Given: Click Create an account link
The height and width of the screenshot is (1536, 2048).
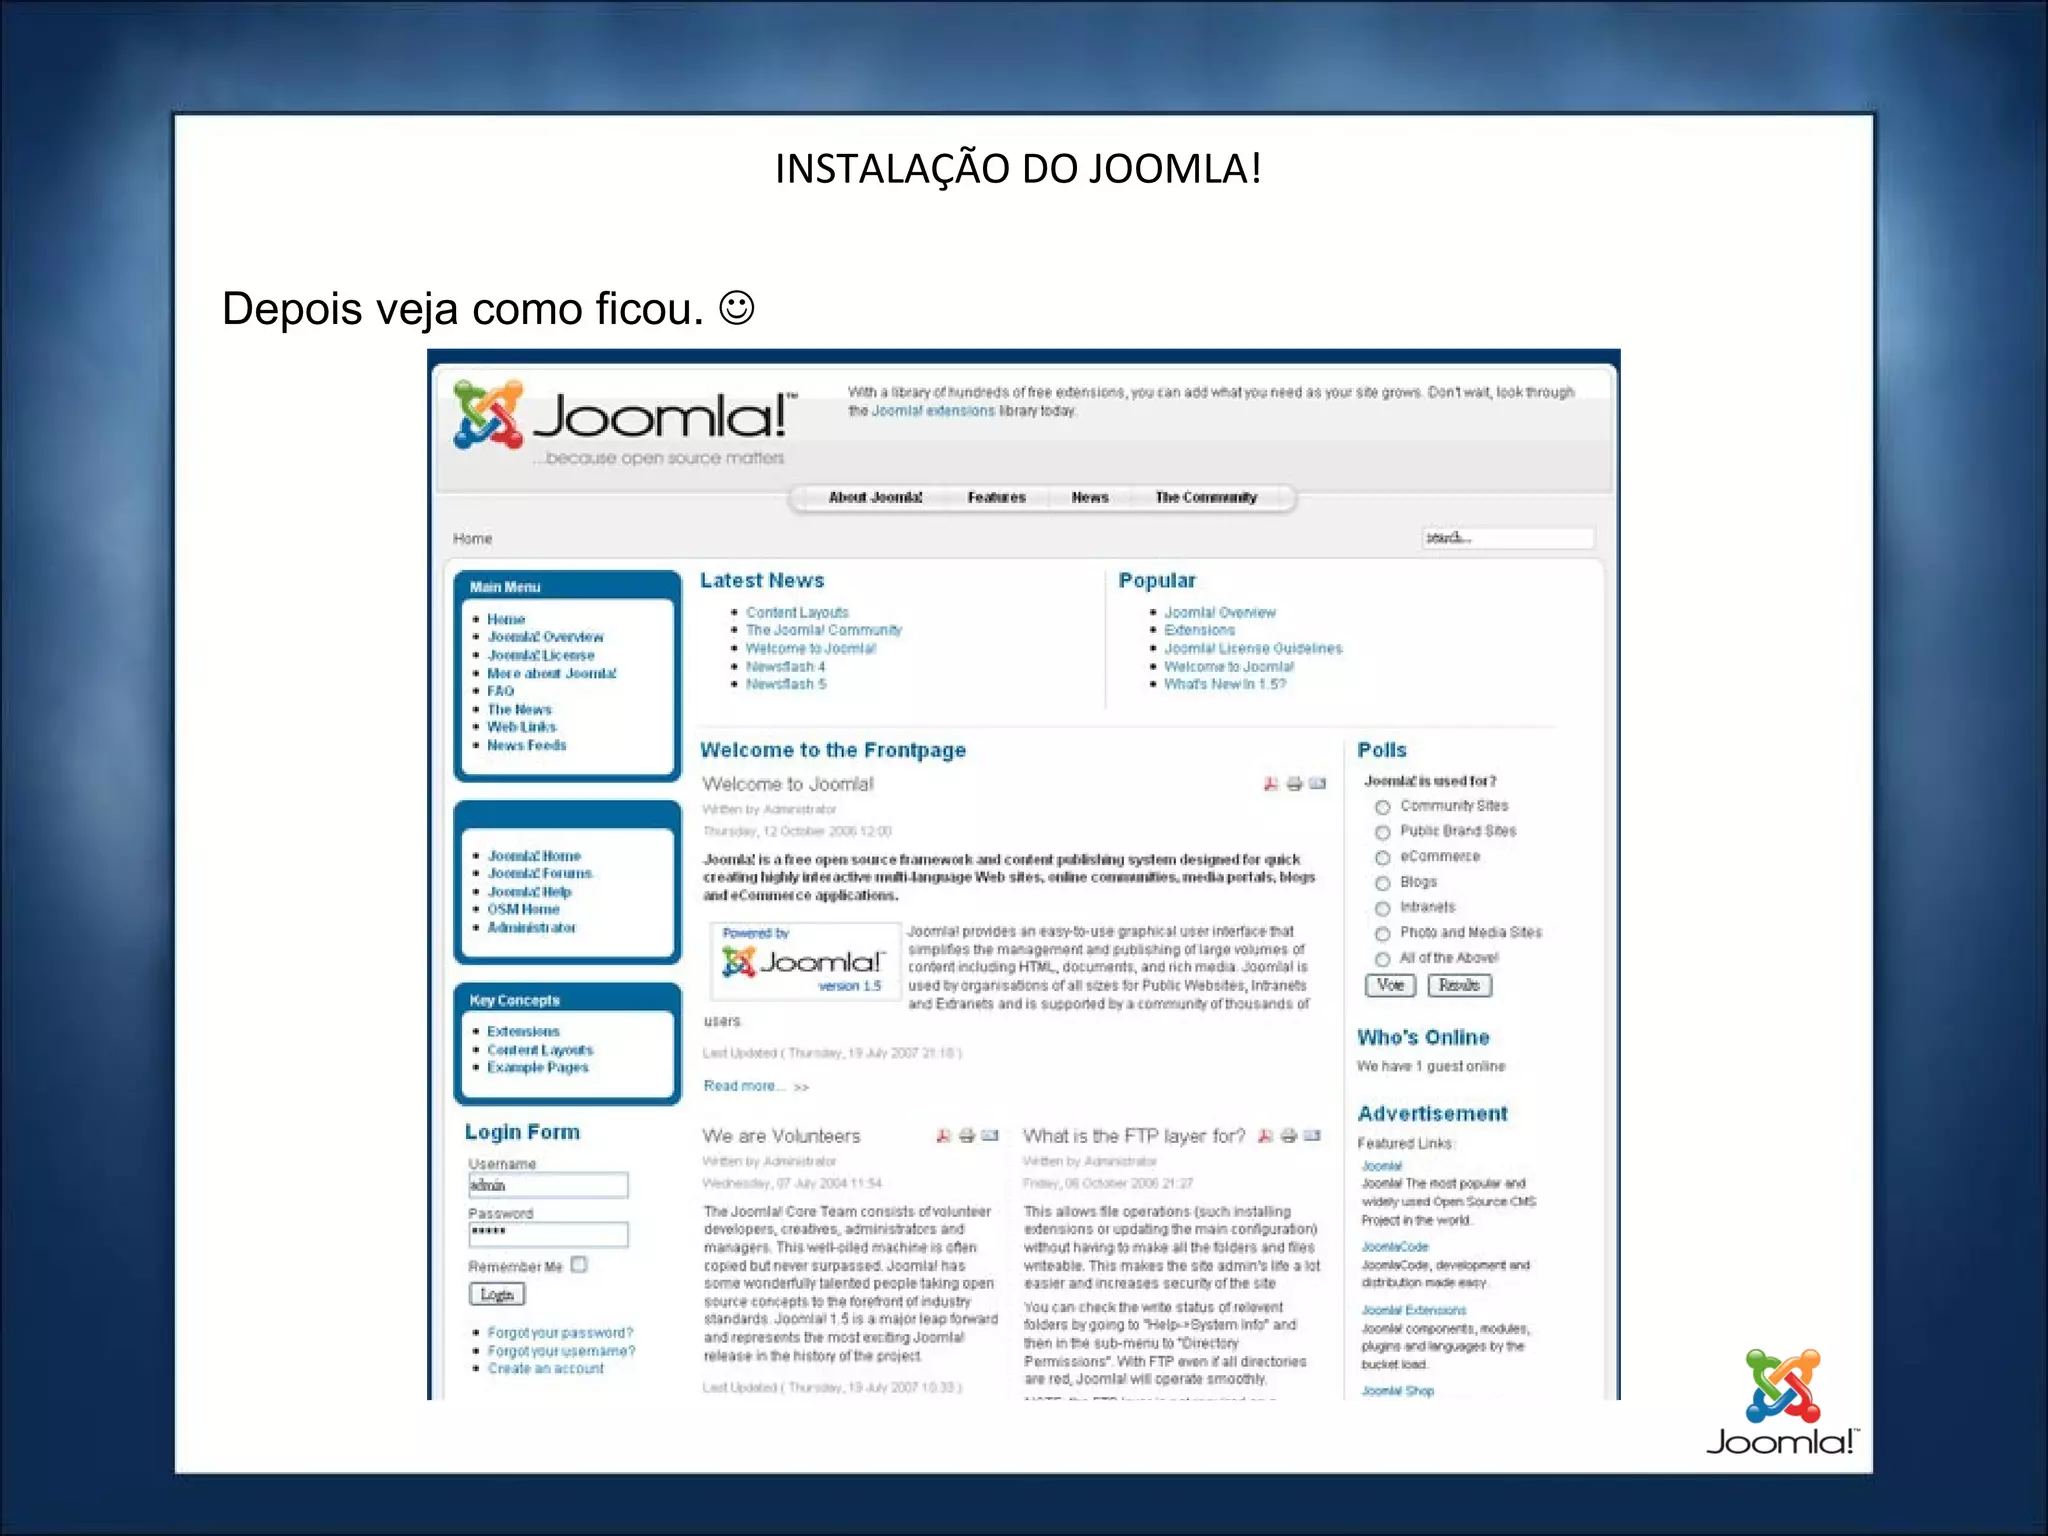Looking at the screenshot, I should pos(546,1369).
